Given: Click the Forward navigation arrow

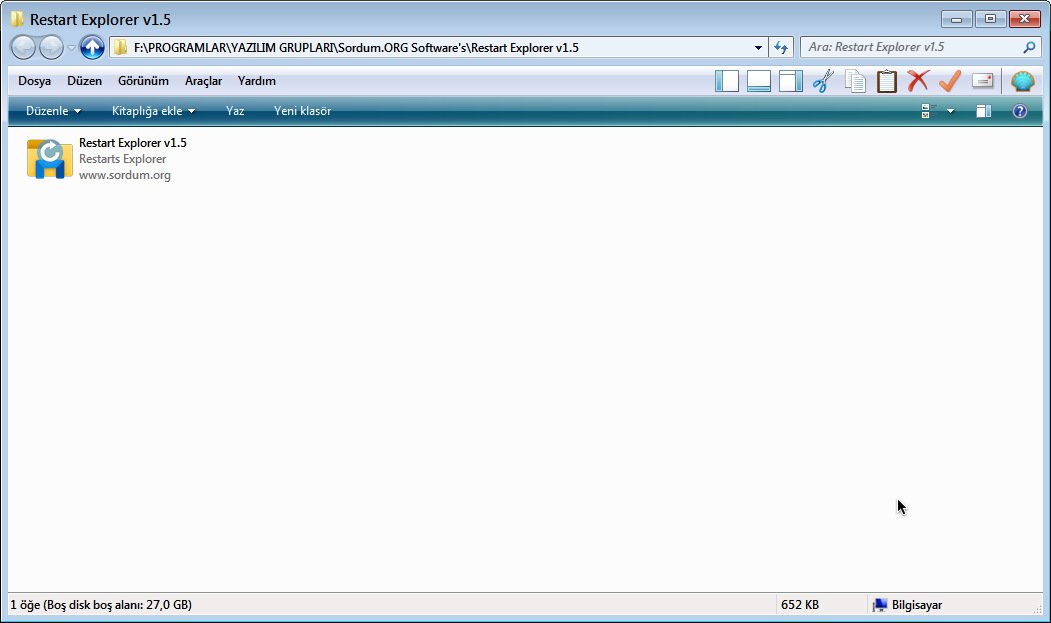Looking at the screenshot, I should 51,47.
